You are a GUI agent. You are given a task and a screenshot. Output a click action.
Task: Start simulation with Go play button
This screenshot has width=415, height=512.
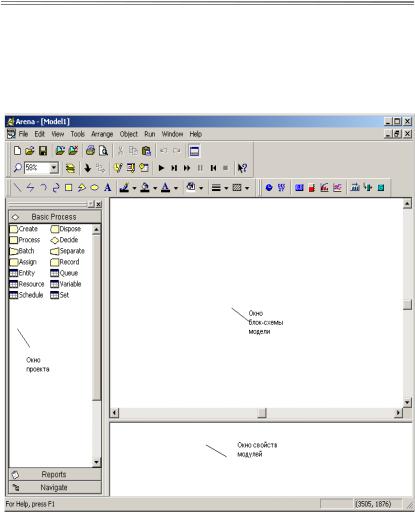[161, 168]
